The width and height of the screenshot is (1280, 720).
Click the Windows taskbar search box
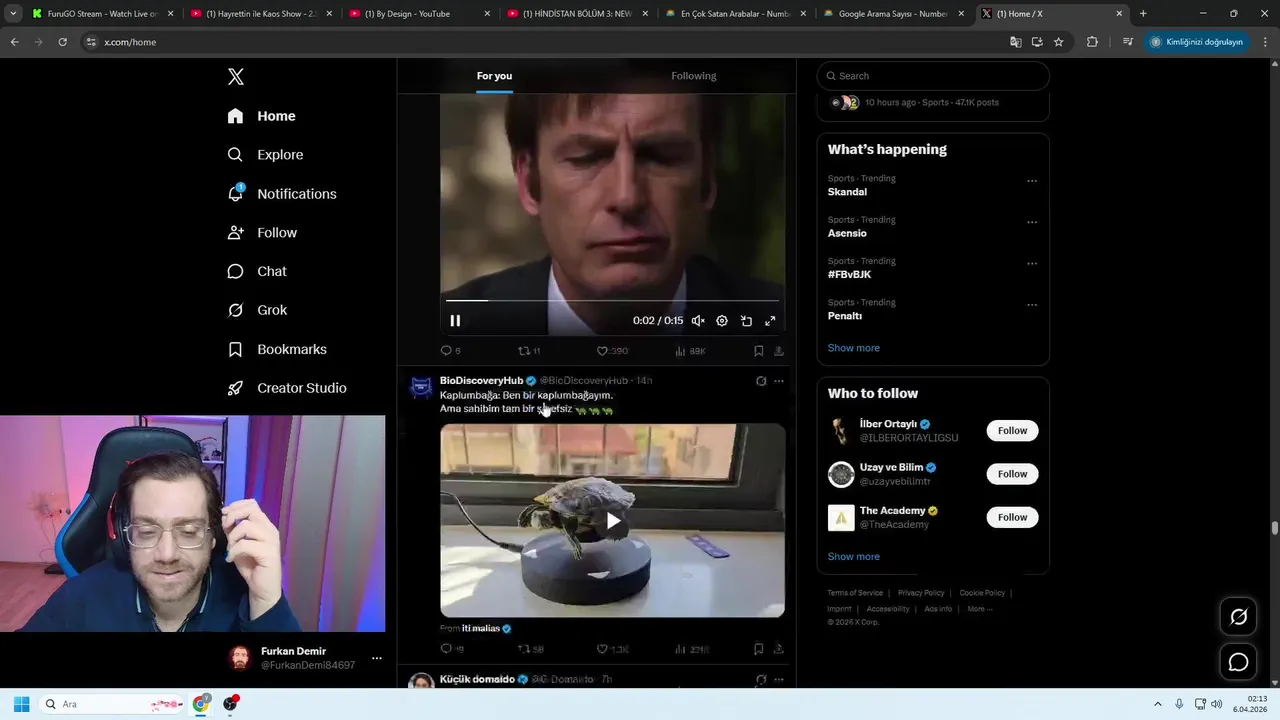coord(112,704)
